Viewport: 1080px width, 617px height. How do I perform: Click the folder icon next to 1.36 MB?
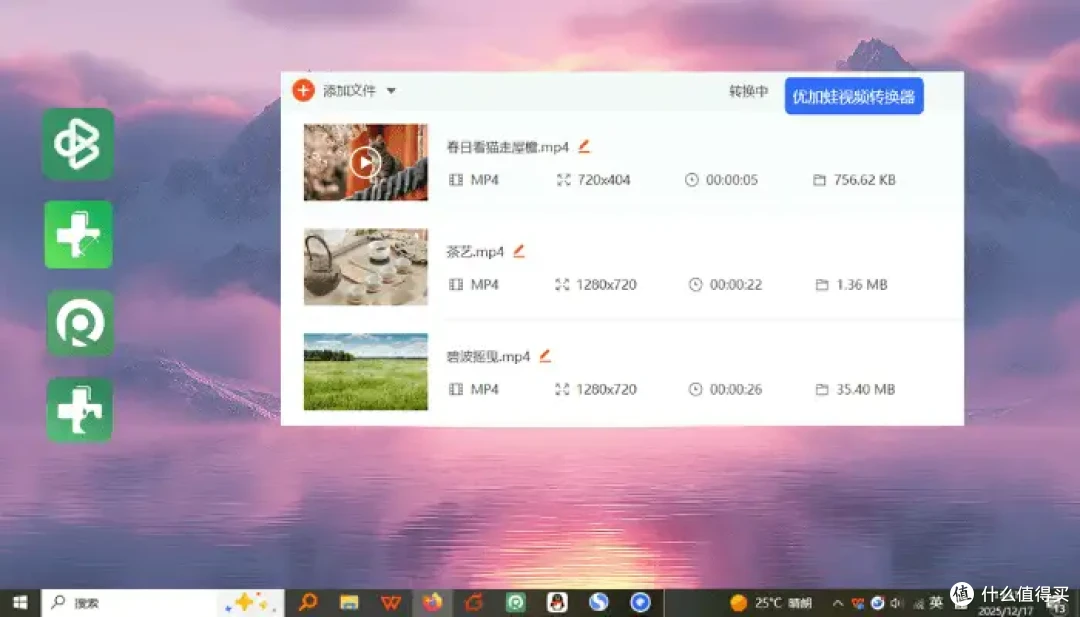822,284
